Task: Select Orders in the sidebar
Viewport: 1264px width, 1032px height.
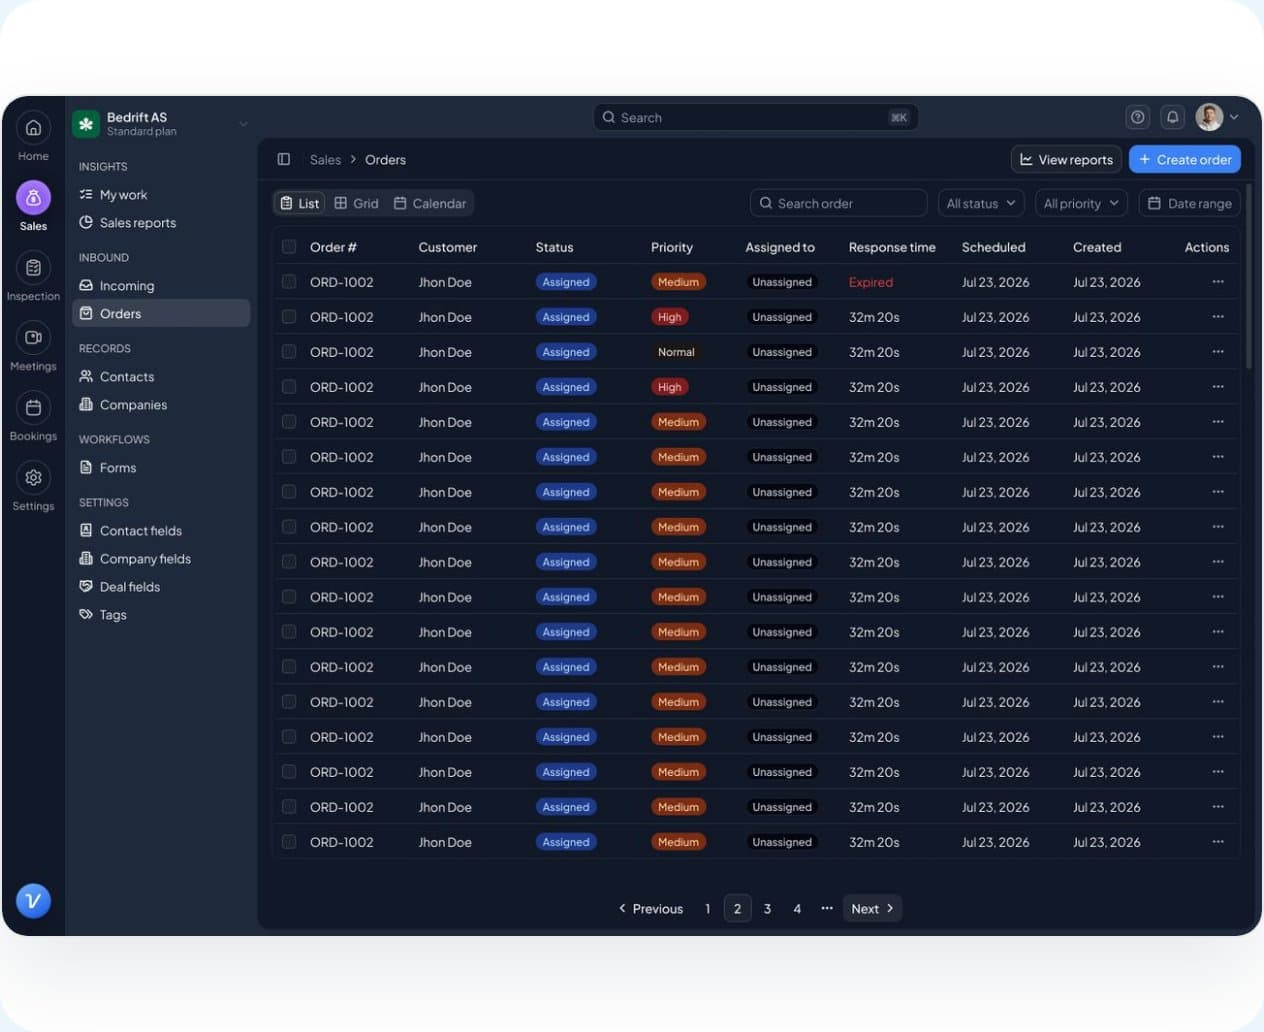Action: [x=161, y=313]
